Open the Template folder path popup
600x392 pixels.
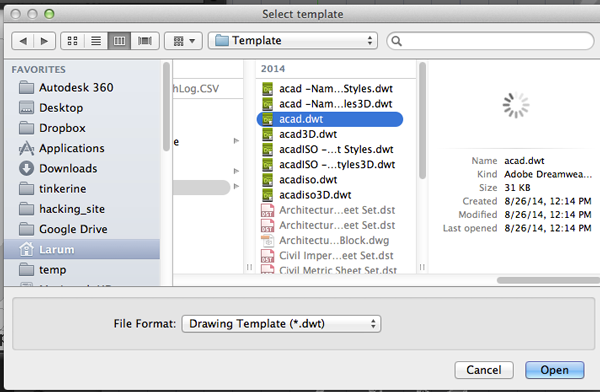293,41
